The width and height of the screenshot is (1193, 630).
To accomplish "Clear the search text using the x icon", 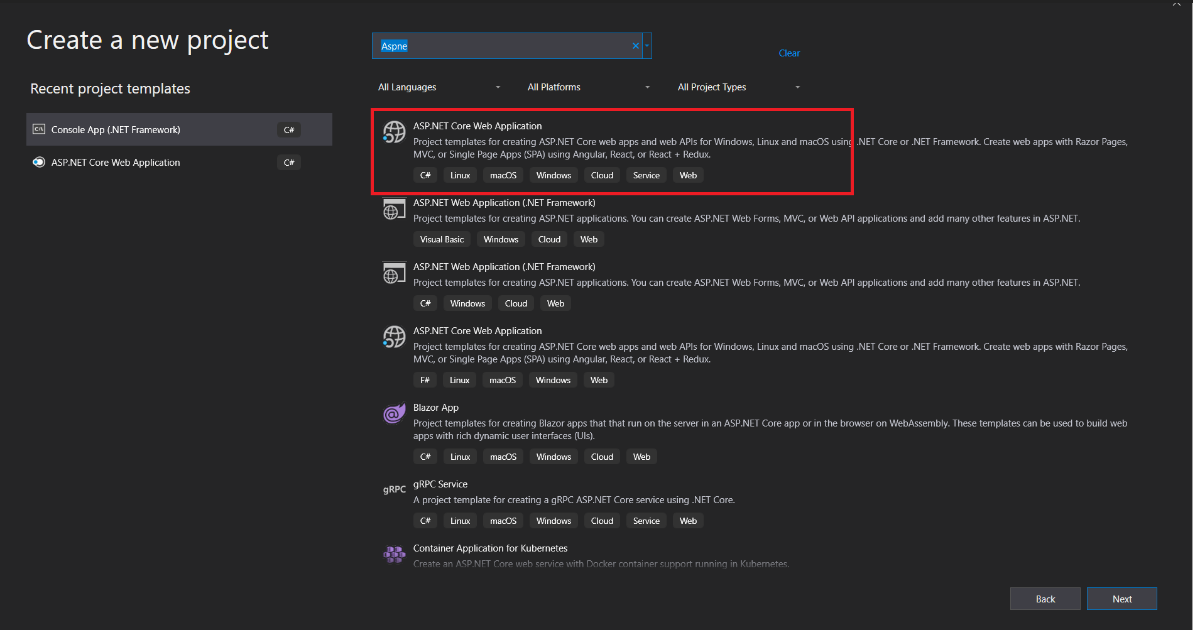I will (x=635, y=46).
